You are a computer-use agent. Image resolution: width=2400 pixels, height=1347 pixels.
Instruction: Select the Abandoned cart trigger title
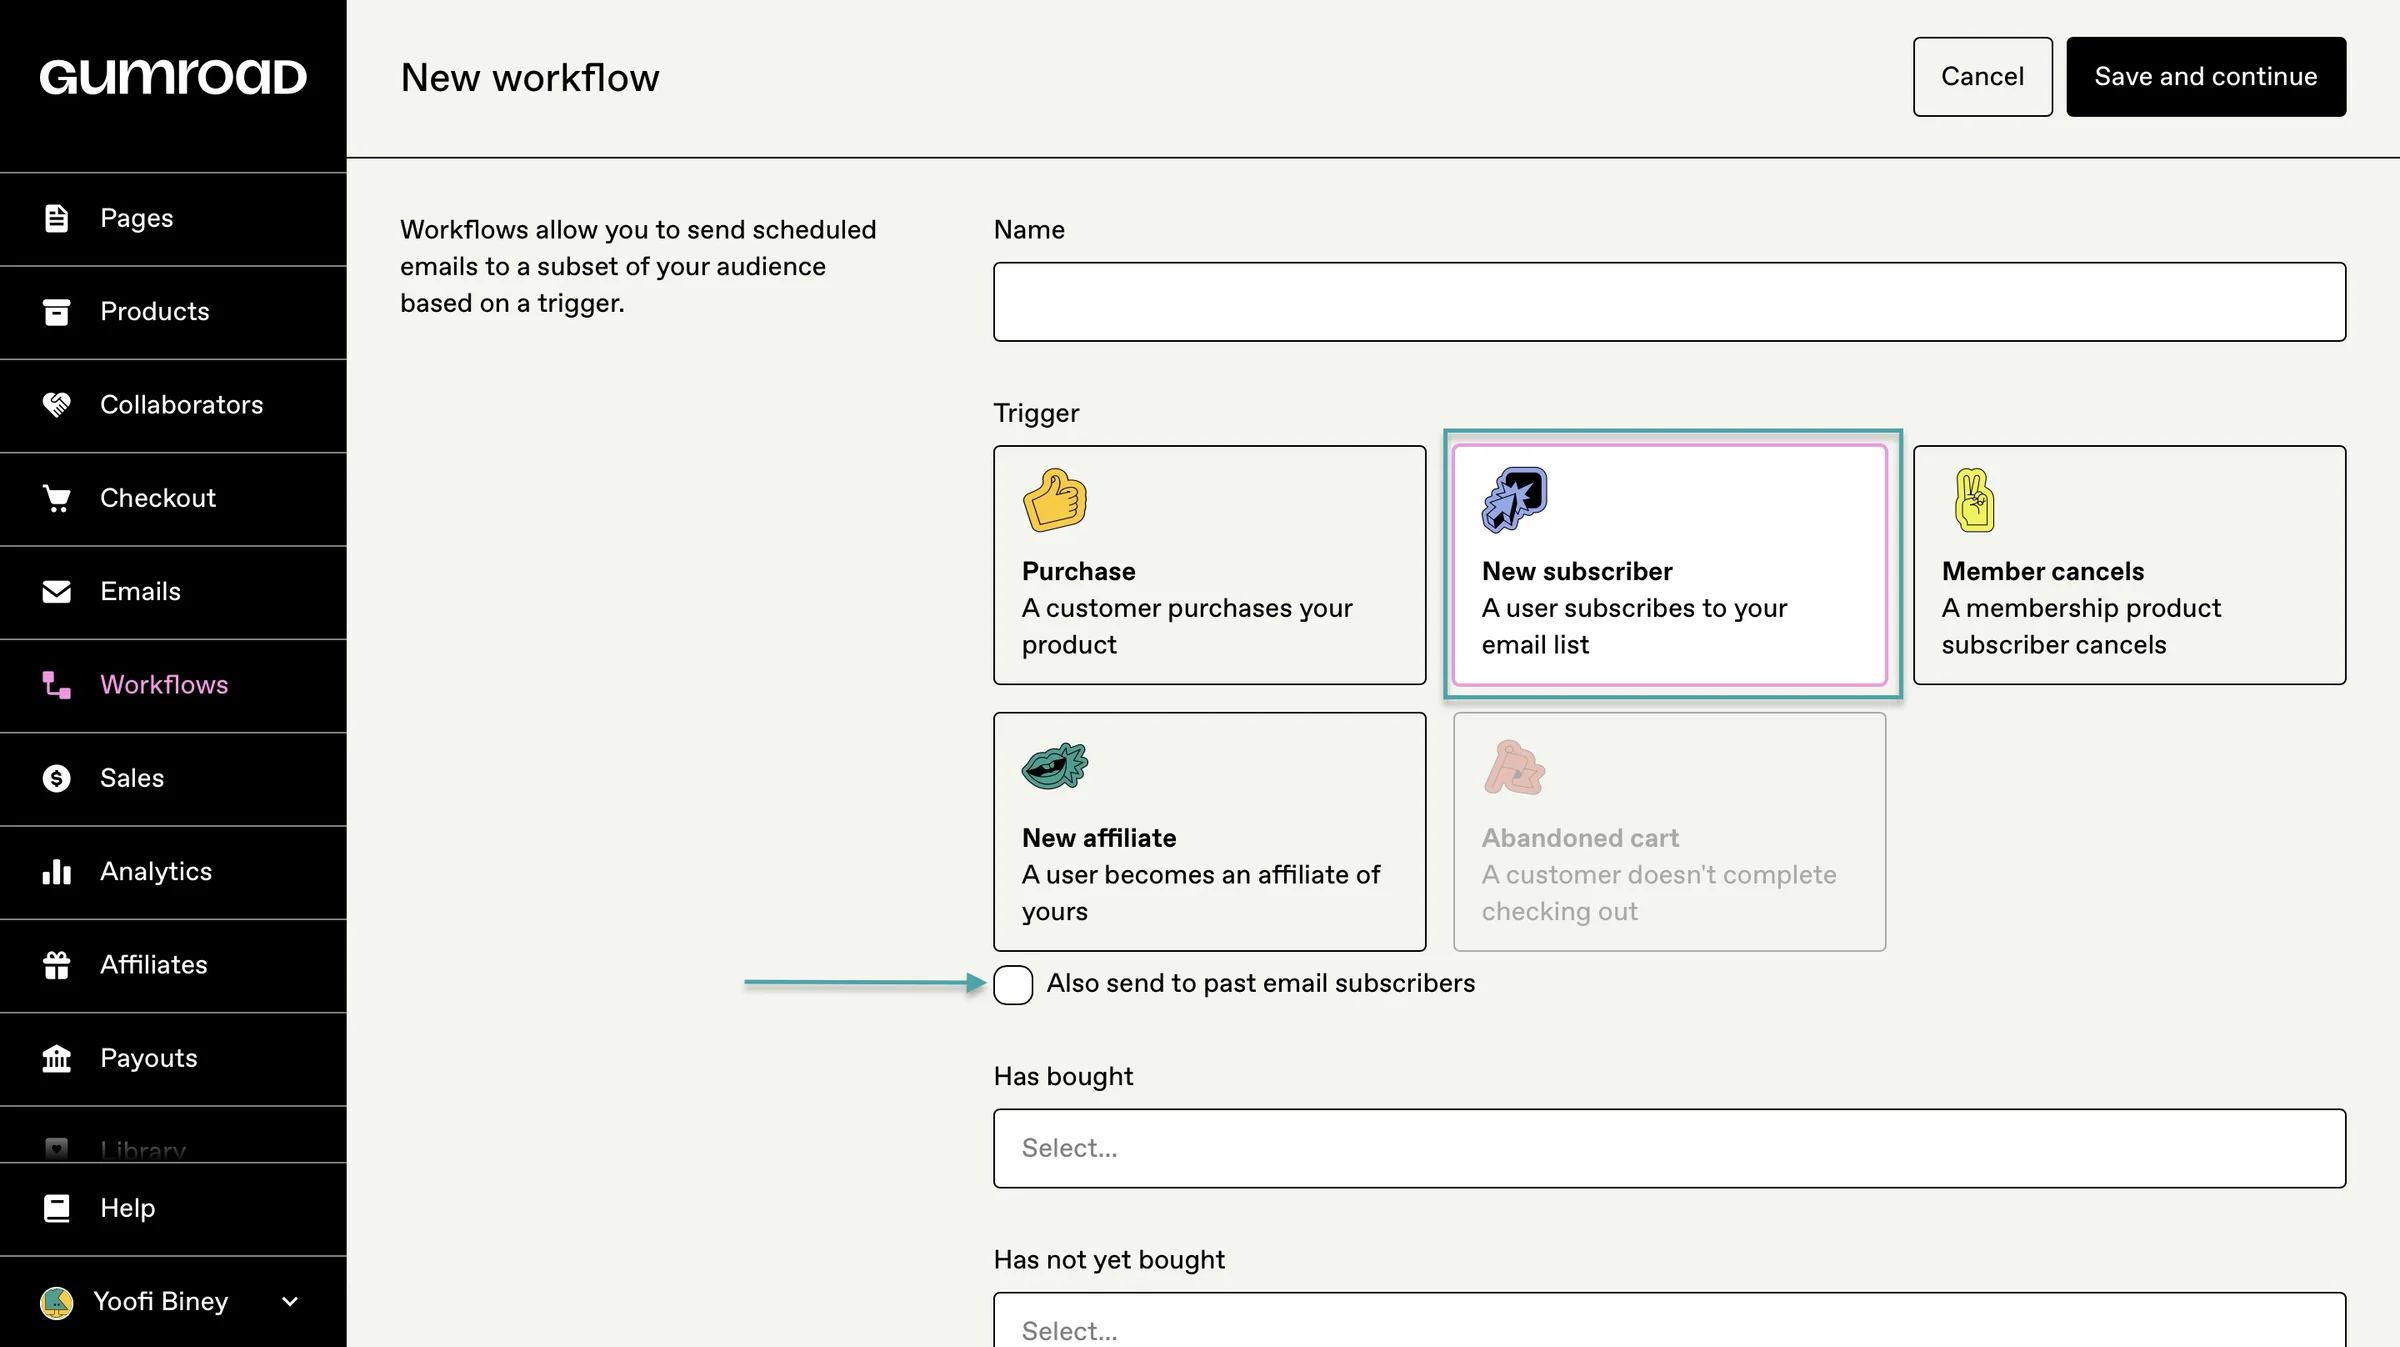[1580, 838]
